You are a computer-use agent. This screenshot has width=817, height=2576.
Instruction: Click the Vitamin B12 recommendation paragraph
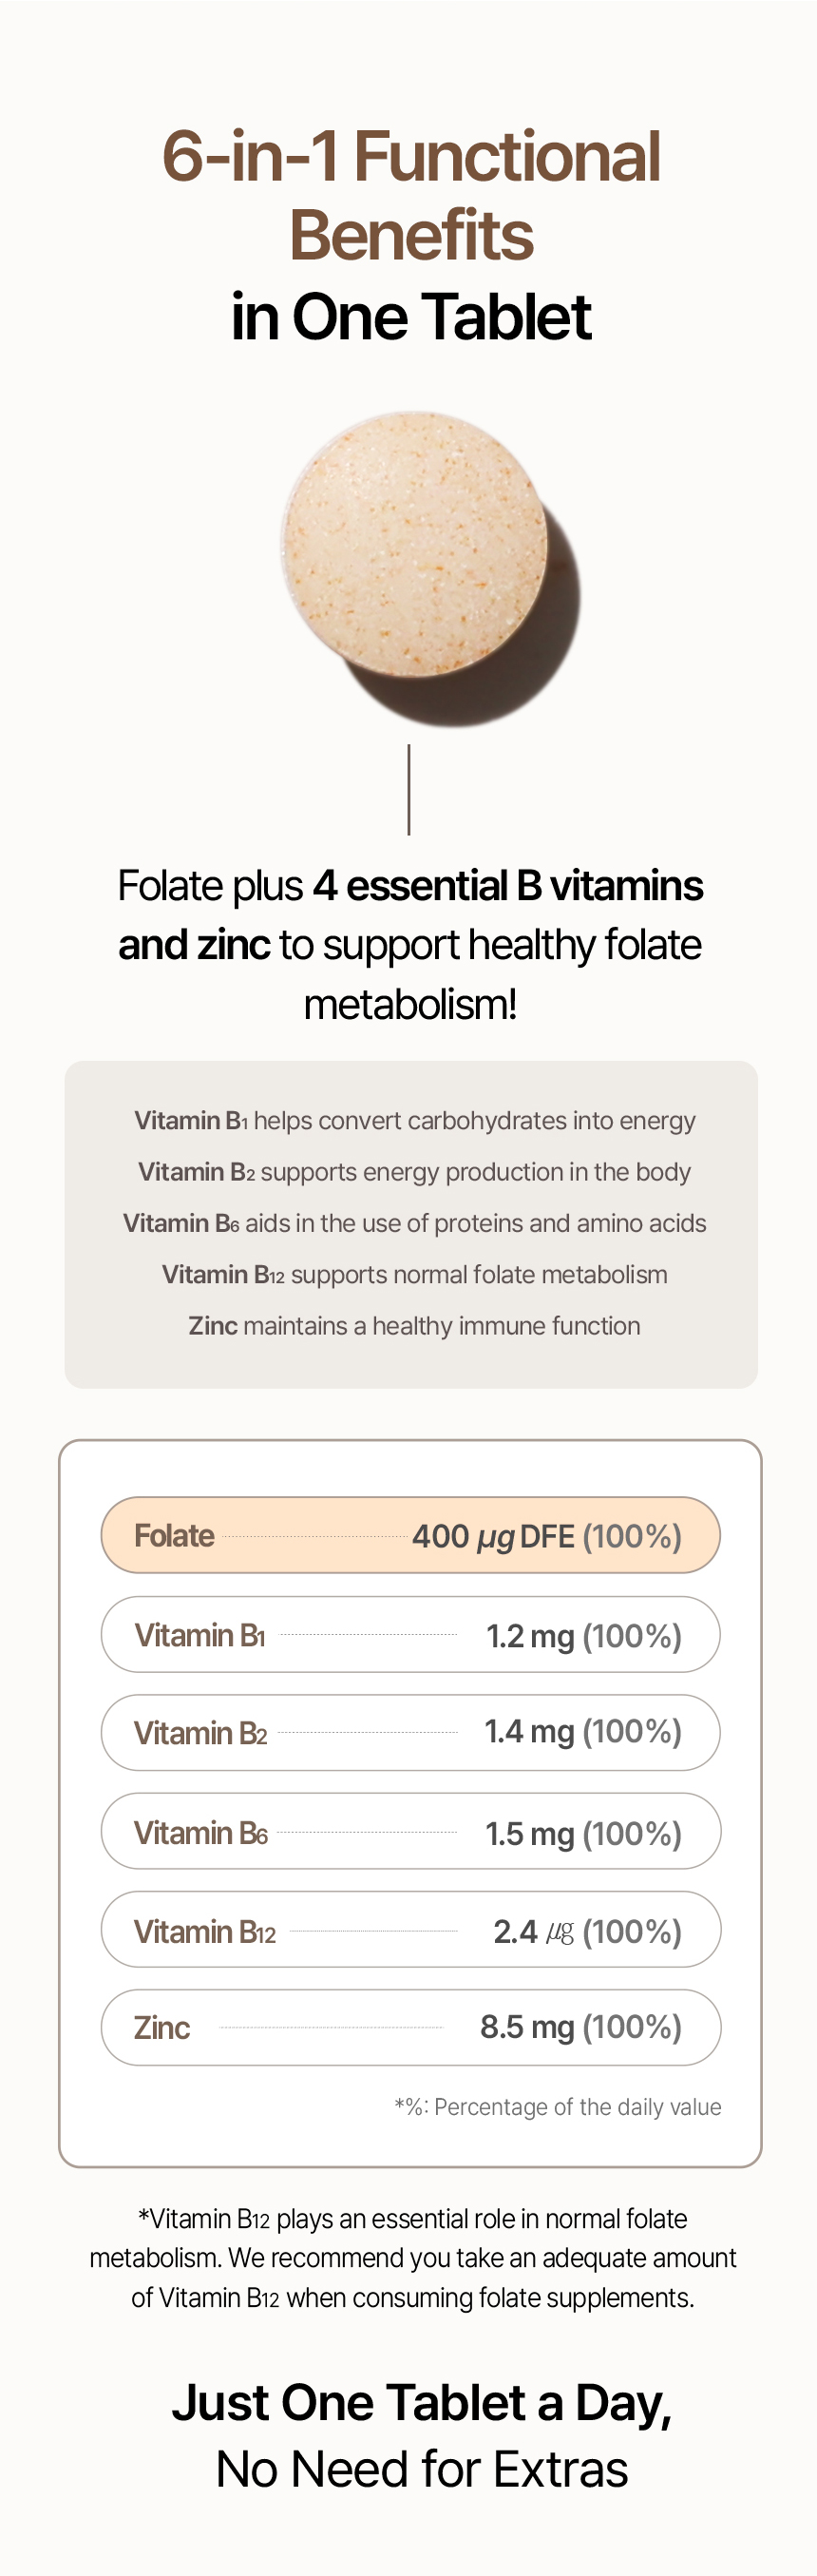tap(412, 2258)
